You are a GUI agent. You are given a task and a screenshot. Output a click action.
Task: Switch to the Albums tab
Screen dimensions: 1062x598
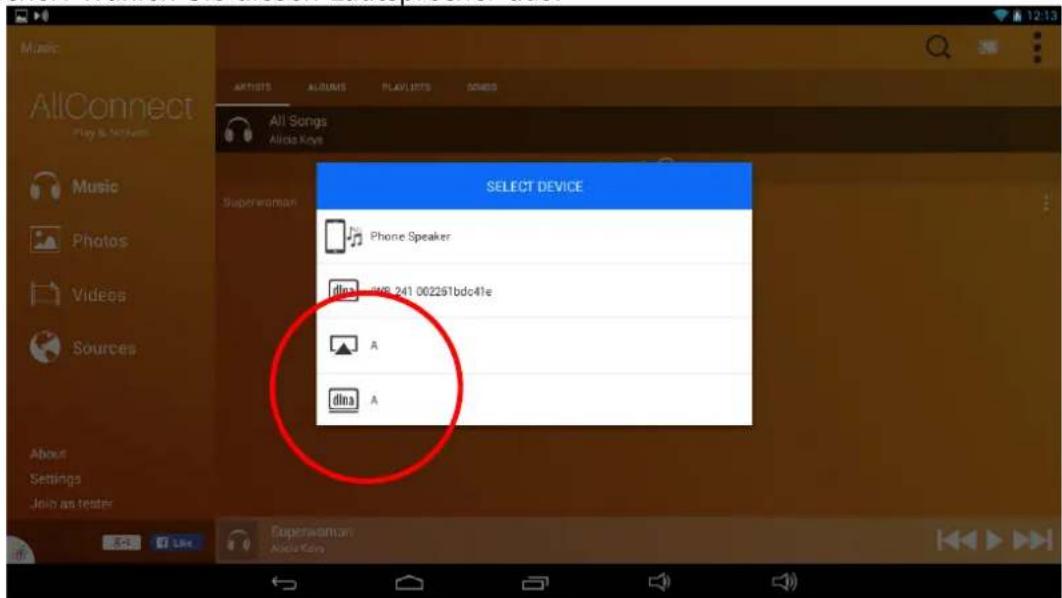point(326,87)
